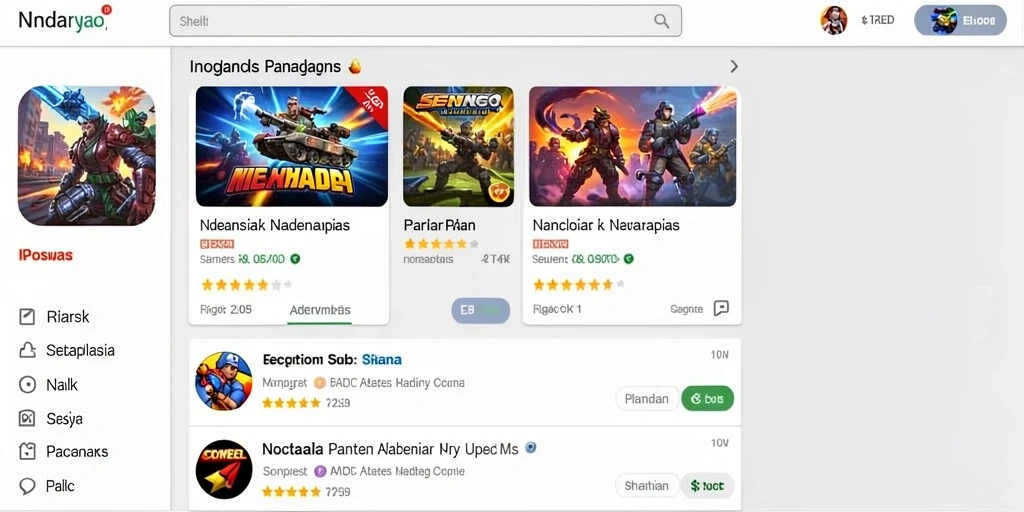Click the comment icon beside Sagnte
The height and width of the screenshot is (512, 1024).
tap(721, 308)
